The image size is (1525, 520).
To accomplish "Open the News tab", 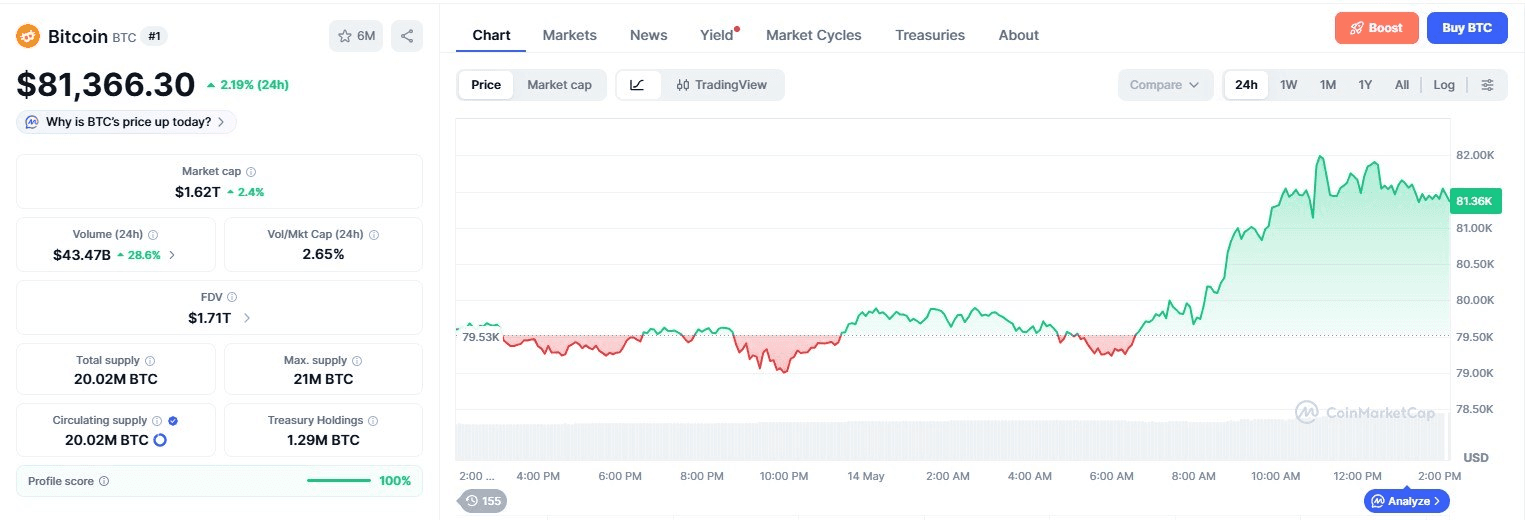I will pyautogui.click(x=648, y=35).
